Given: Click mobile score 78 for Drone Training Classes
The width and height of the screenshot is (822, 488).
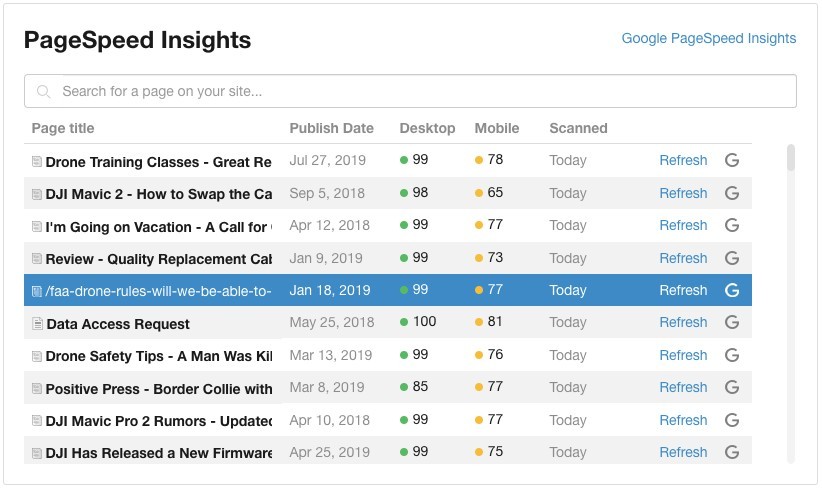Looking at the screenshot, I should point(495,159).
